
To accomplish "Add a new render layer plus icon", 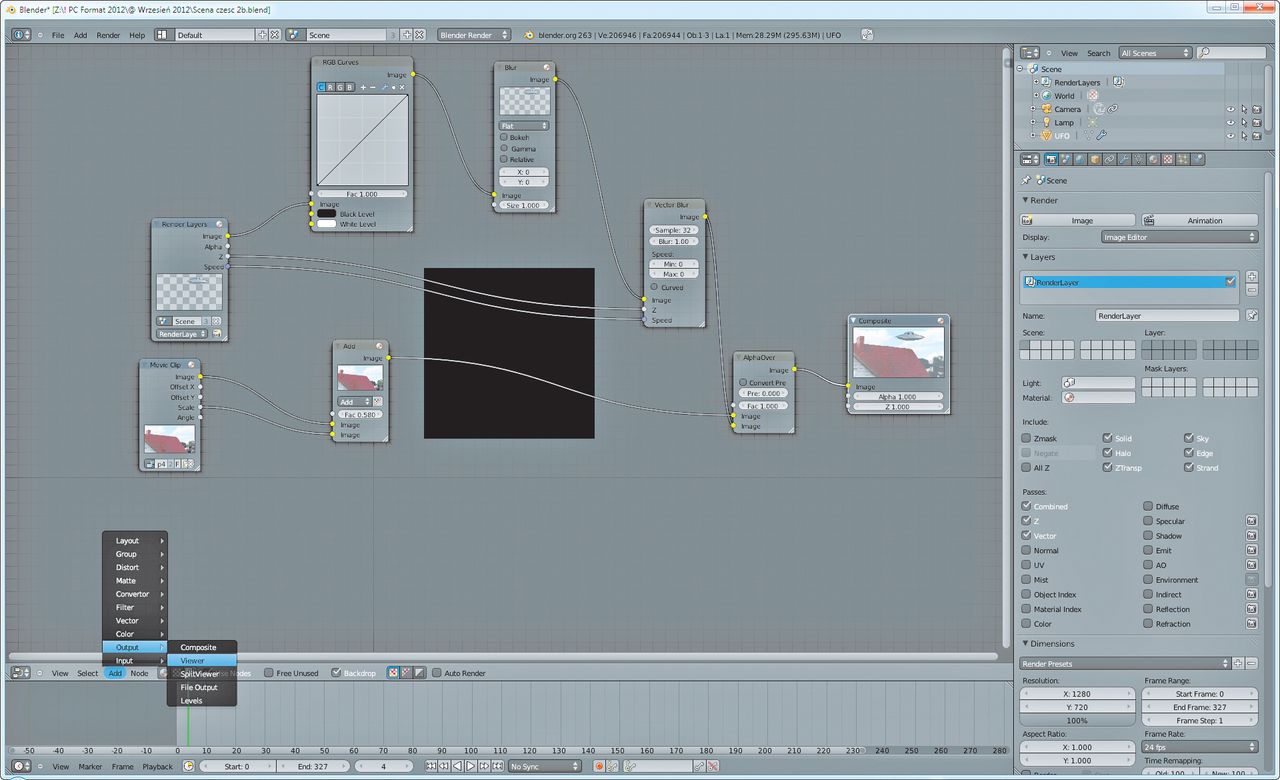I will [1252, 276].
